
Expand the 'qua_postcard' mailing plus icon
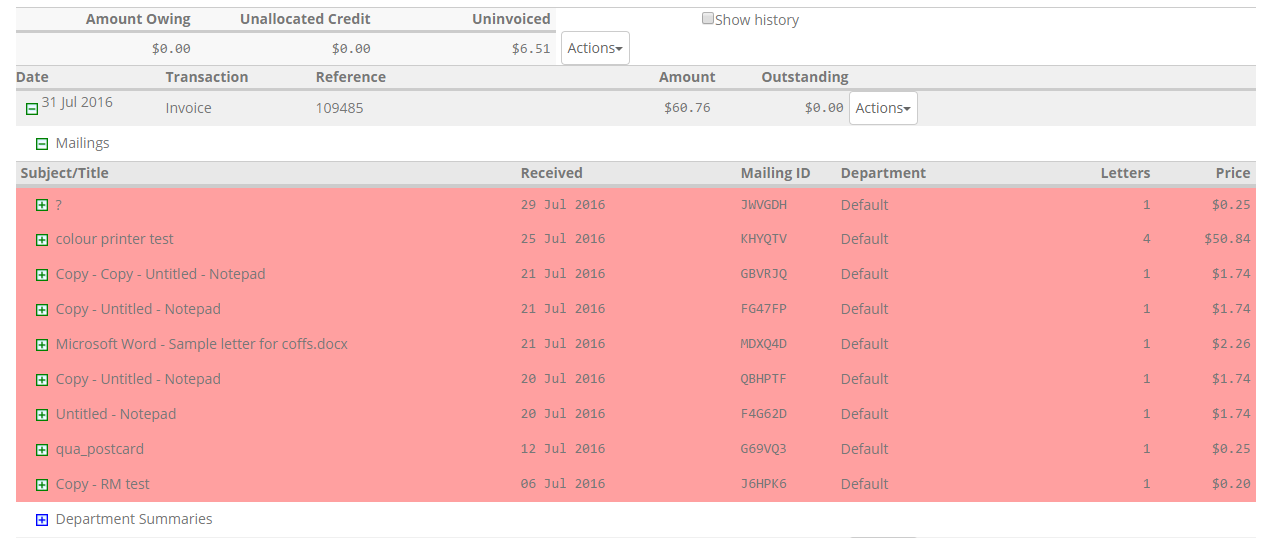42,450
